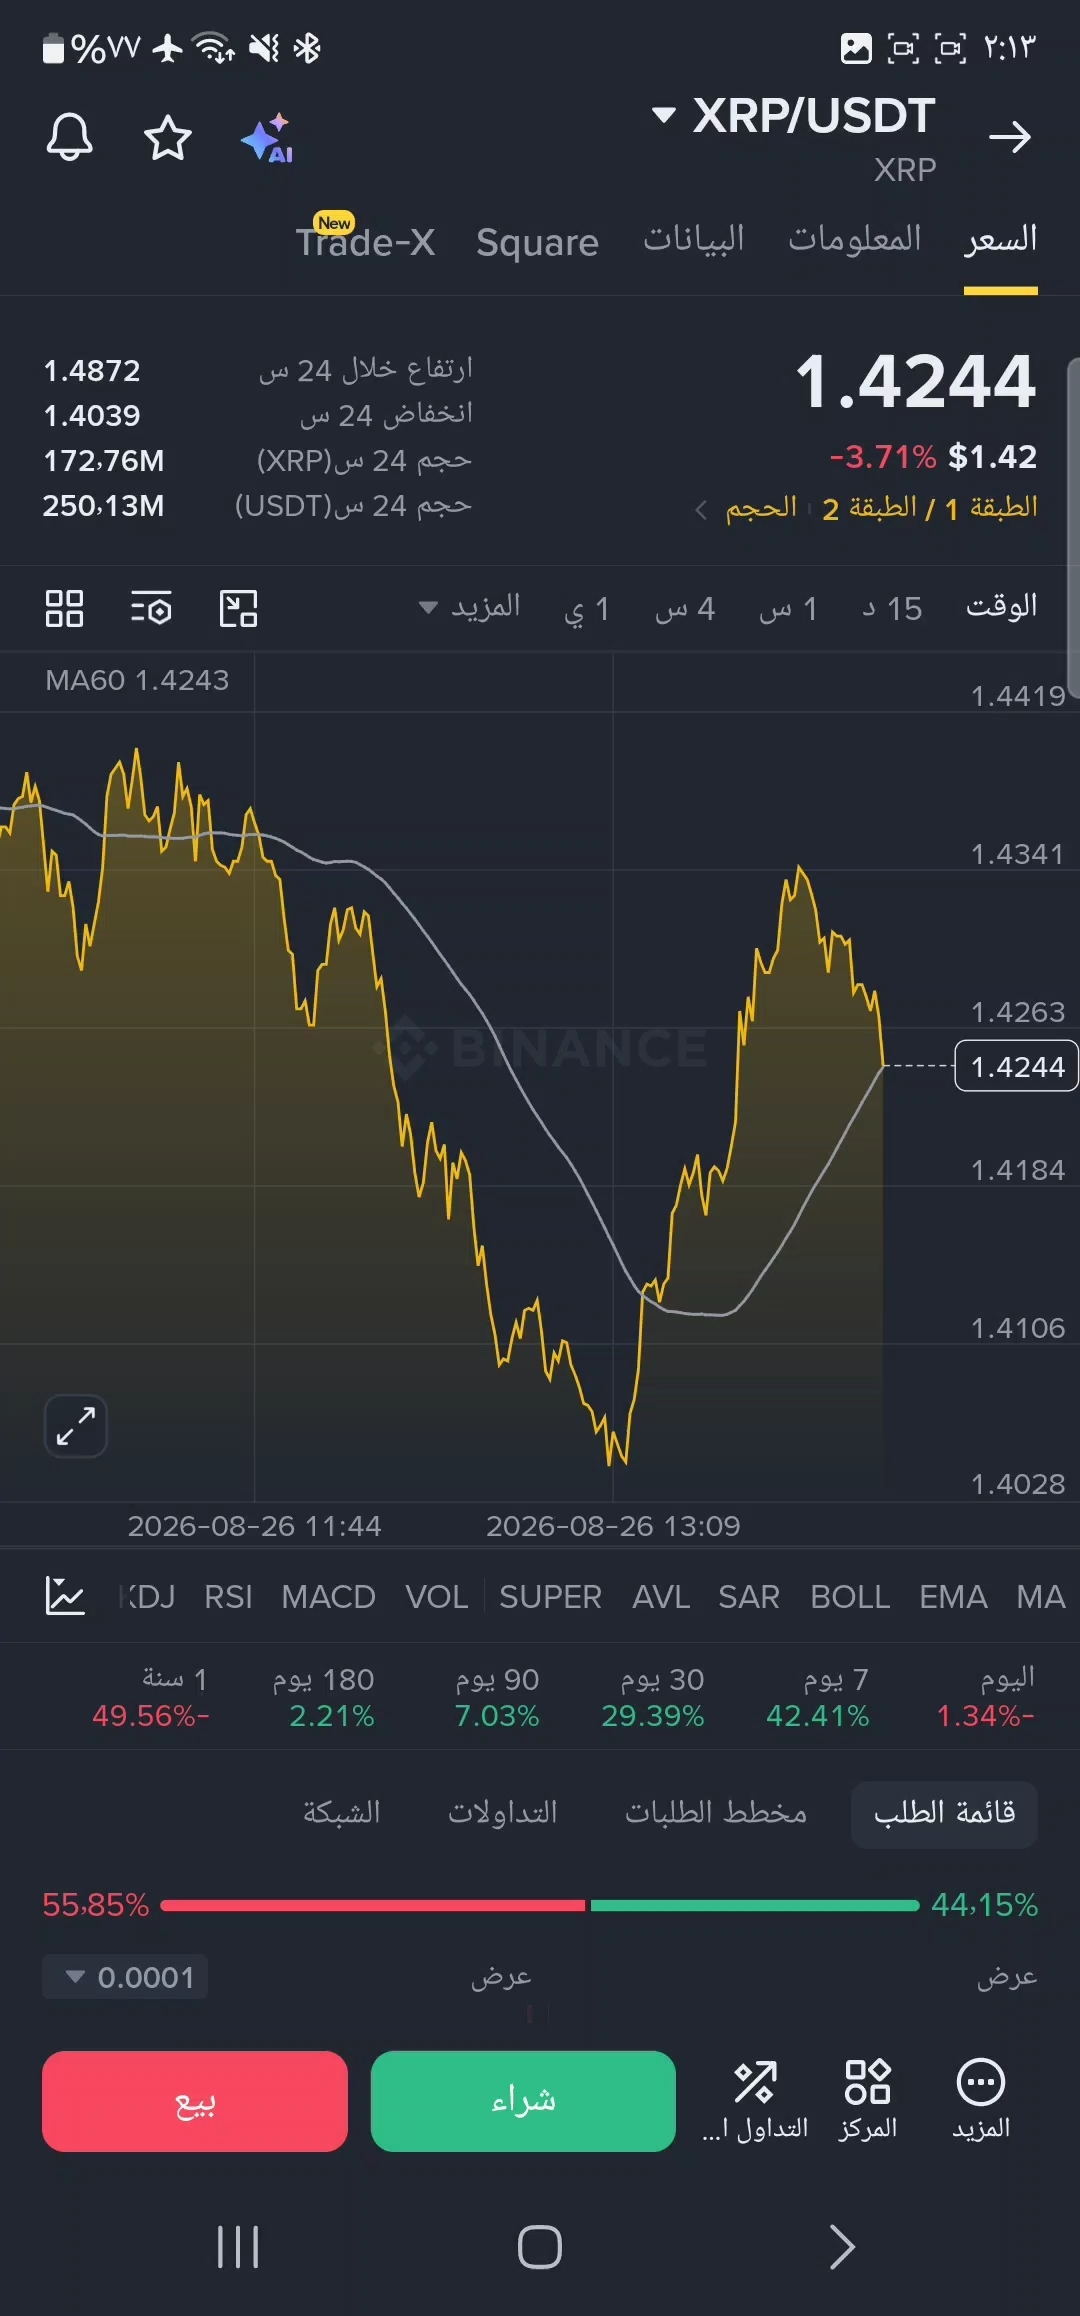
Task: Tap the 30 يوم performance 29.39%
Action: [x=653, y=1697]
